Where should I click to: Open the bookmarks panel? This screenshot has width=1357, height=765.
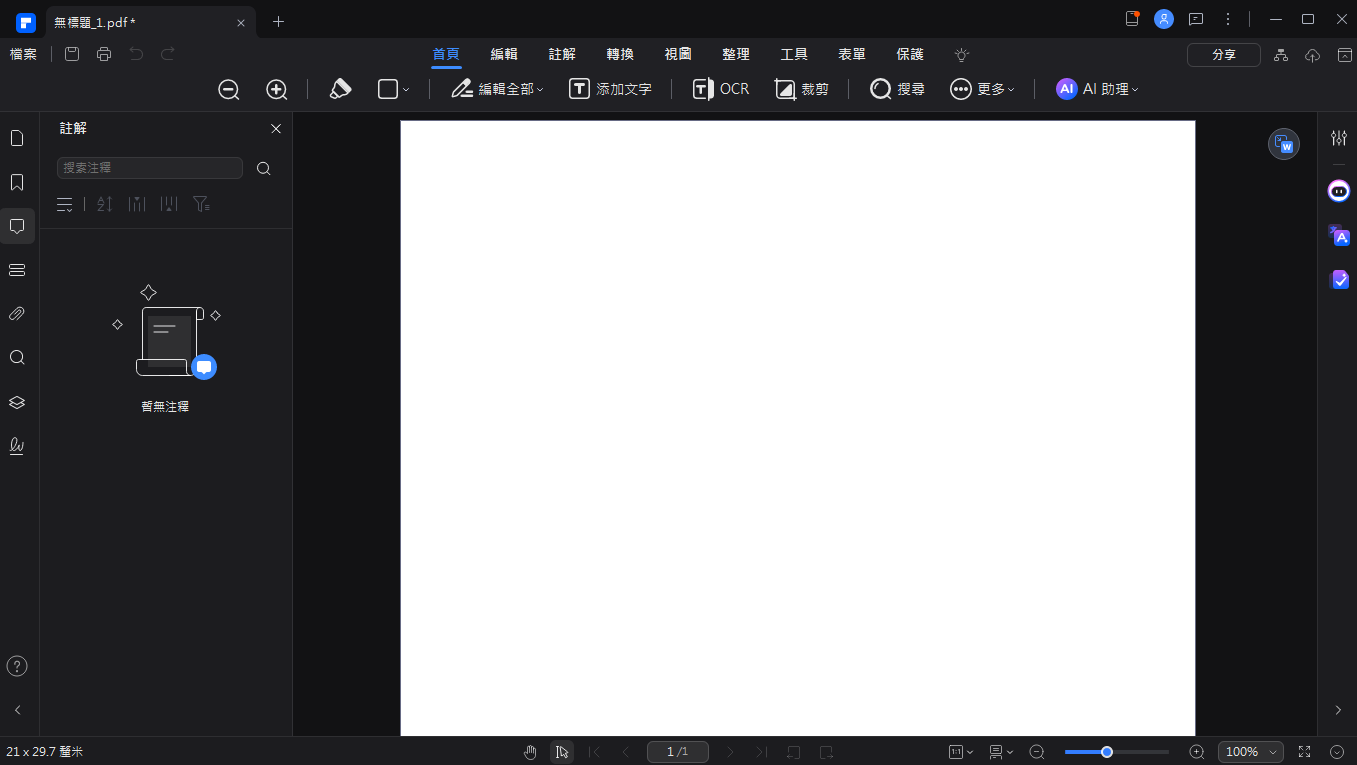pos(17,181)
